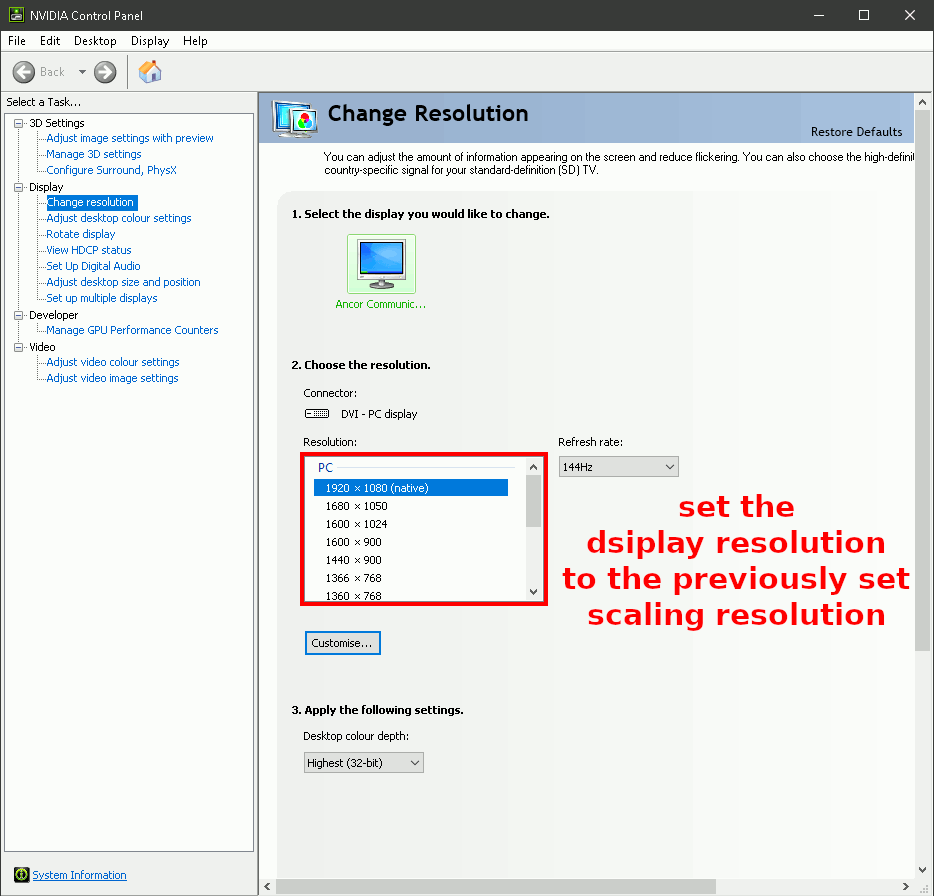Click the Customise... button

(343, 643)
